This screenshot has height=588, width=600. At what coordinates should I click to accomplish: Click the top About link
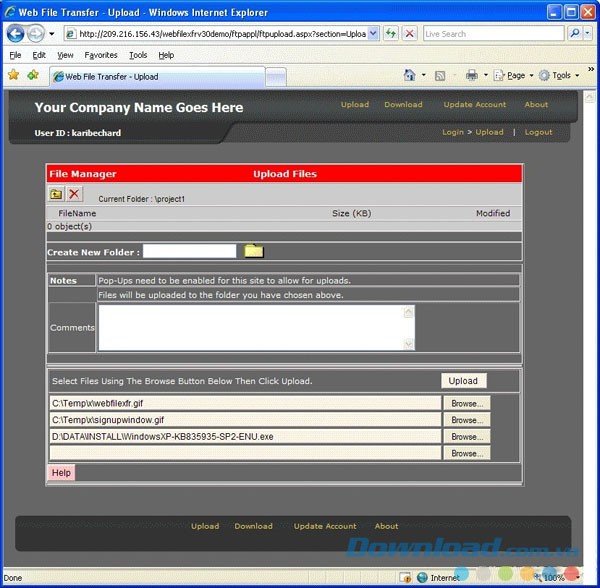536,104
